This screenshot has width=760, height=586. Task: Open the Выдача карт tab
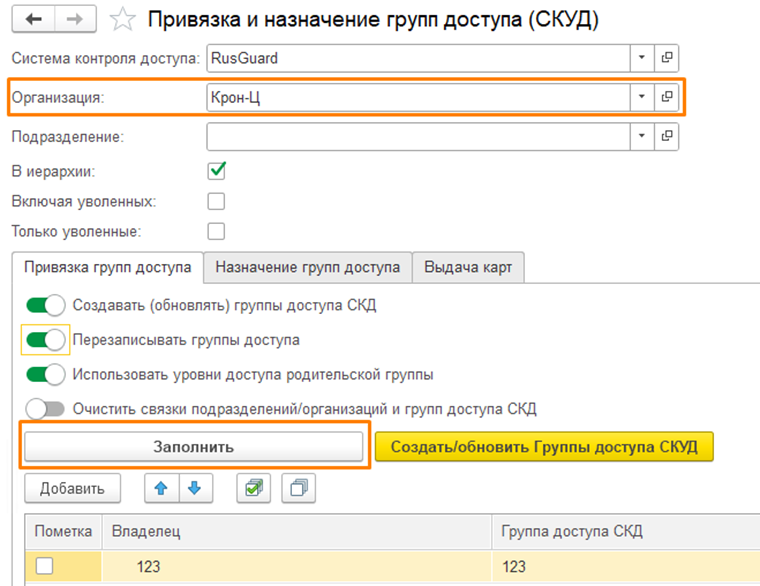coord(468,267)
